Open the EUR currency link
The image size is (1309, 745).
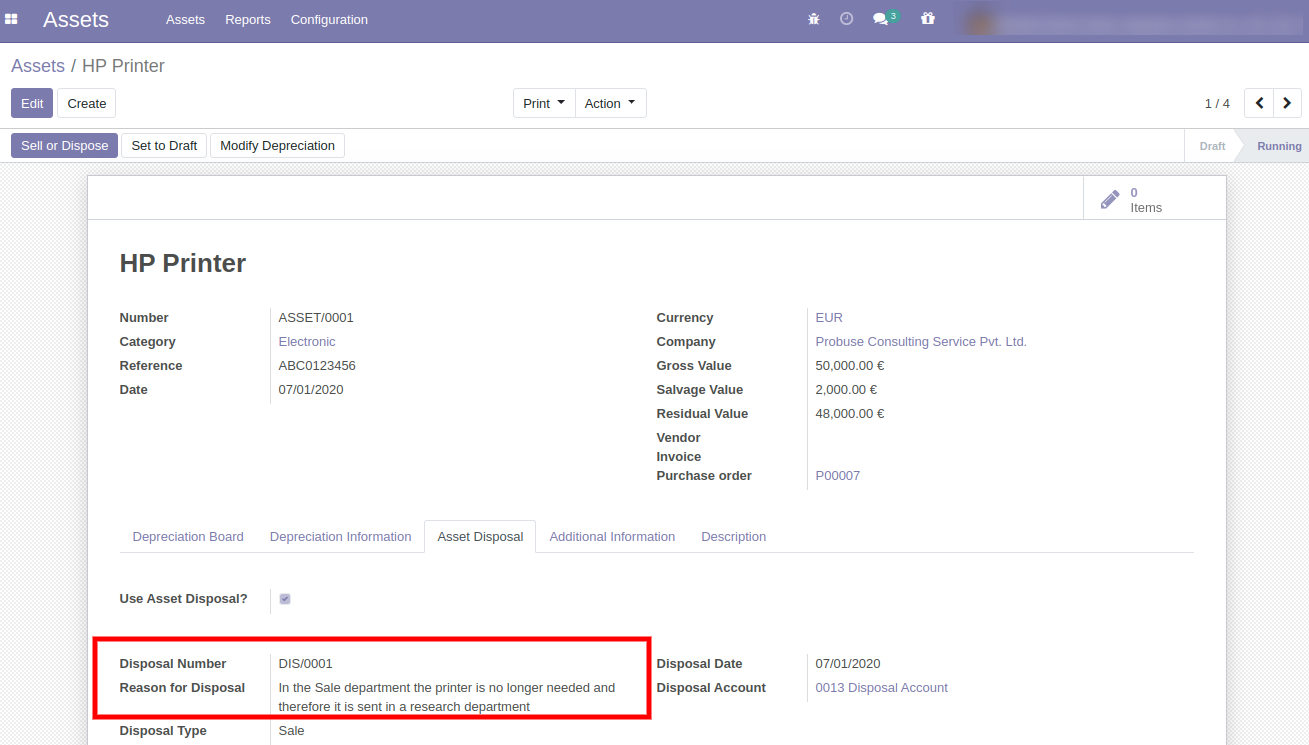click(x=829, y=318)
